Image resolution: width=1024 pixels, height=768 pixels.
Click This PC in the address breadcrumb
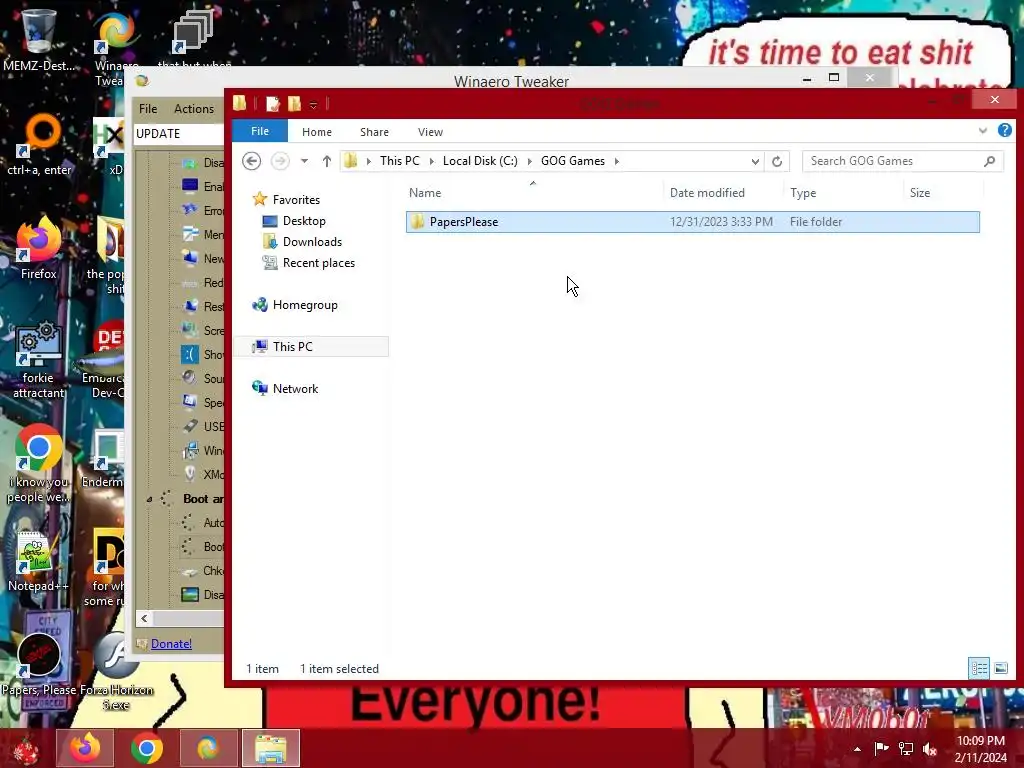pyautogui.click(x=400, y=161)
